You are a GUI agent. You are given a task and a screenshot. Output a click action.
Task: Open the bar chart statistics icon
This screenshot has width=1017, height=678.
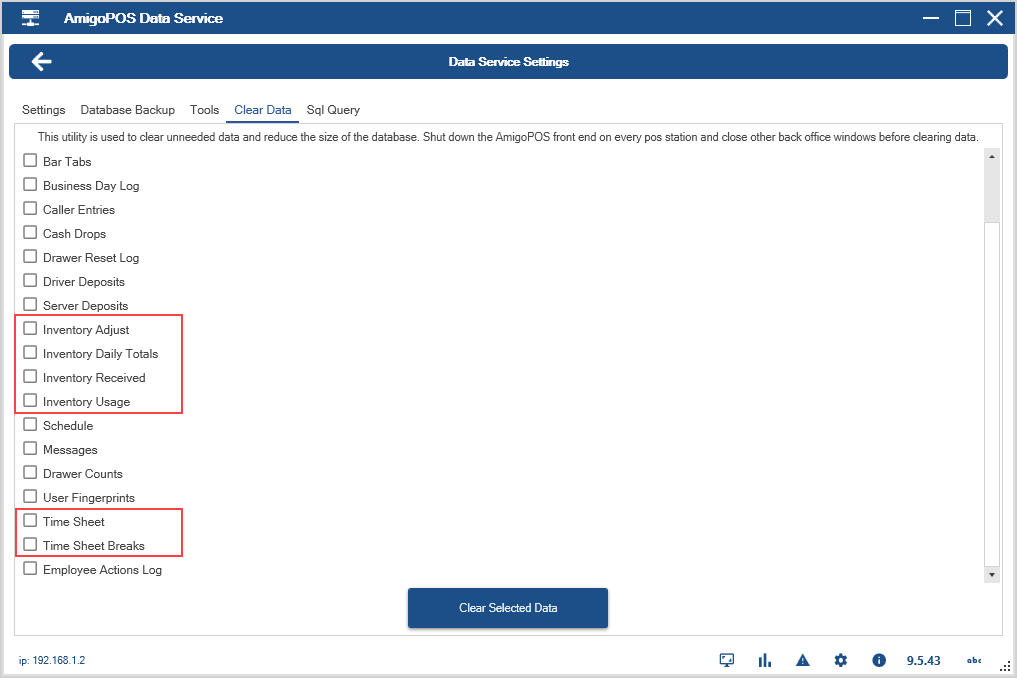click(x=765, y=660)
